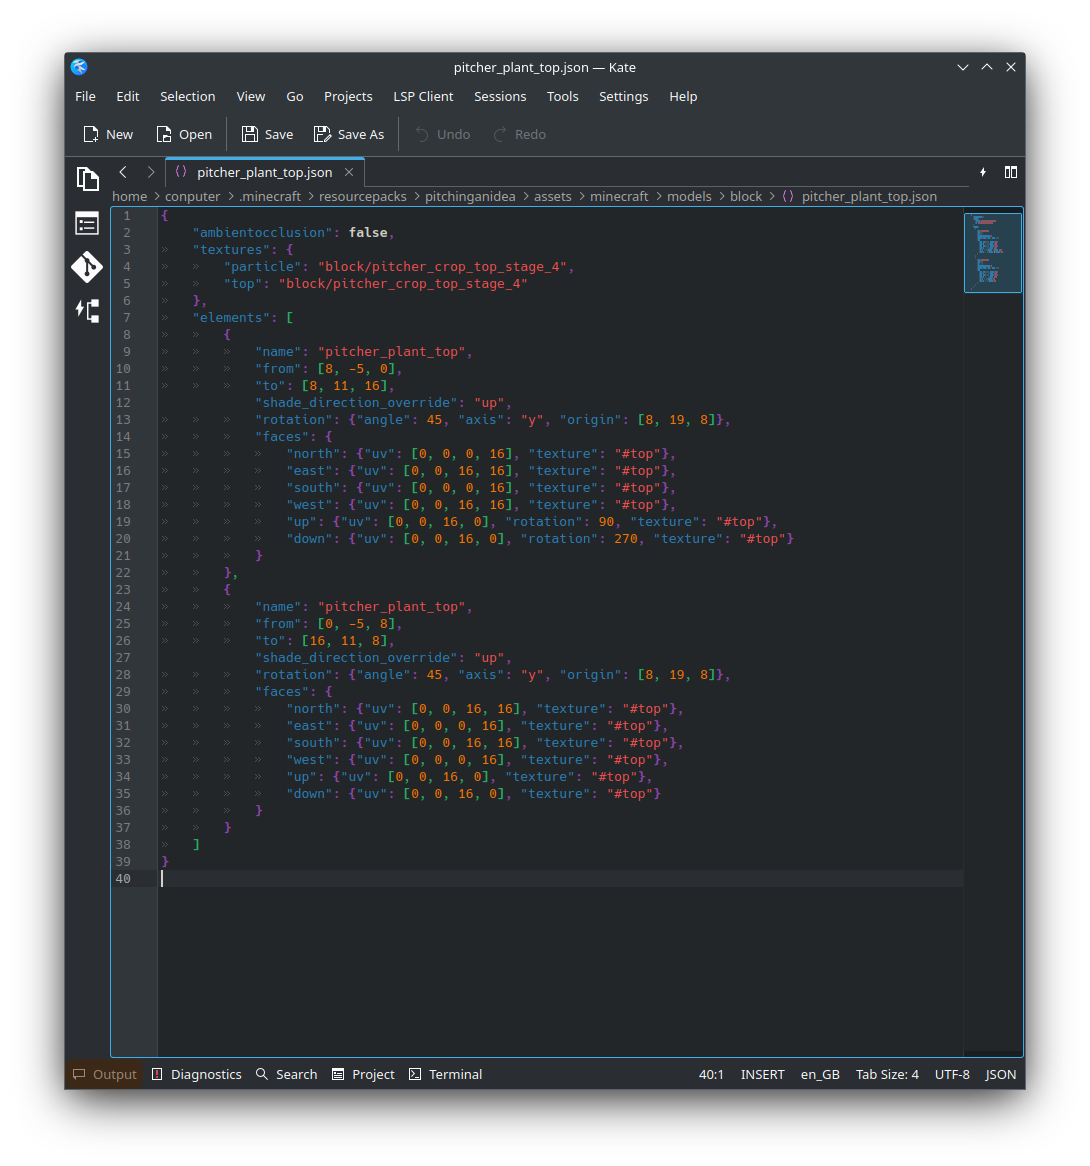Click the resourcepacks breadcrumb segment

coord(363,196)
